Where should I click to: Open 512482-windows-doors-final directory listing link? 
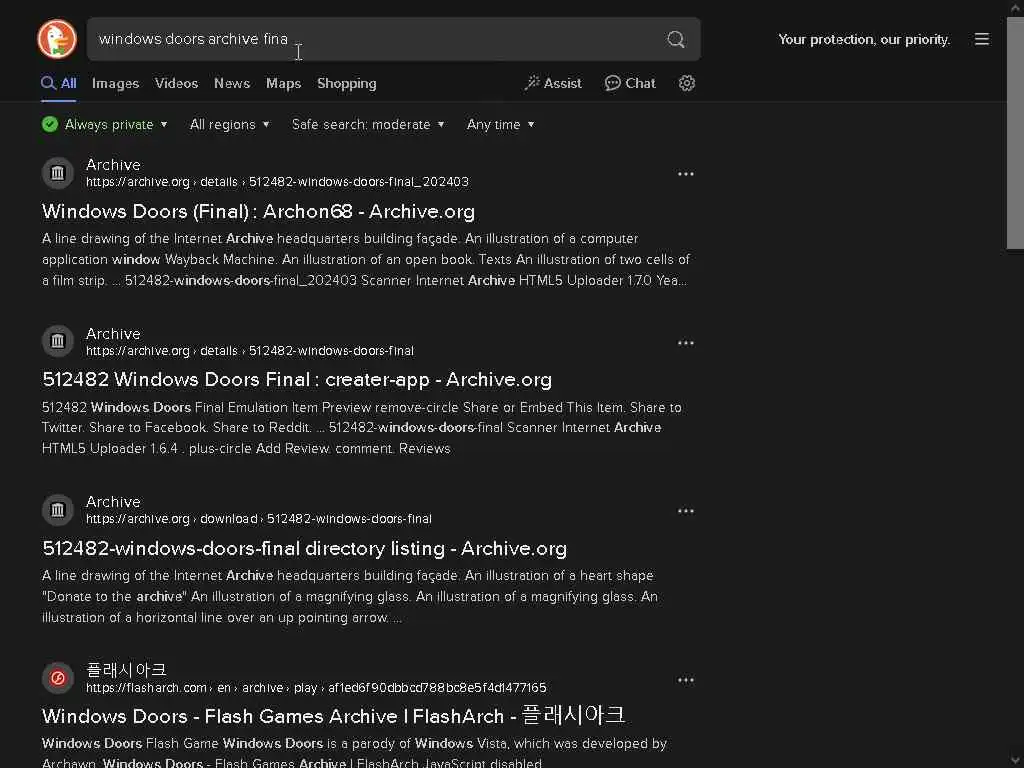pos(304,549)
